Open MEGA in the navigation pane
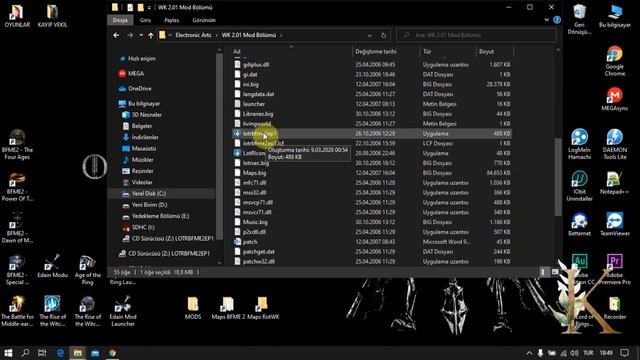The width and height of the screenshot is (640, 360). click(x=136, y=73)
